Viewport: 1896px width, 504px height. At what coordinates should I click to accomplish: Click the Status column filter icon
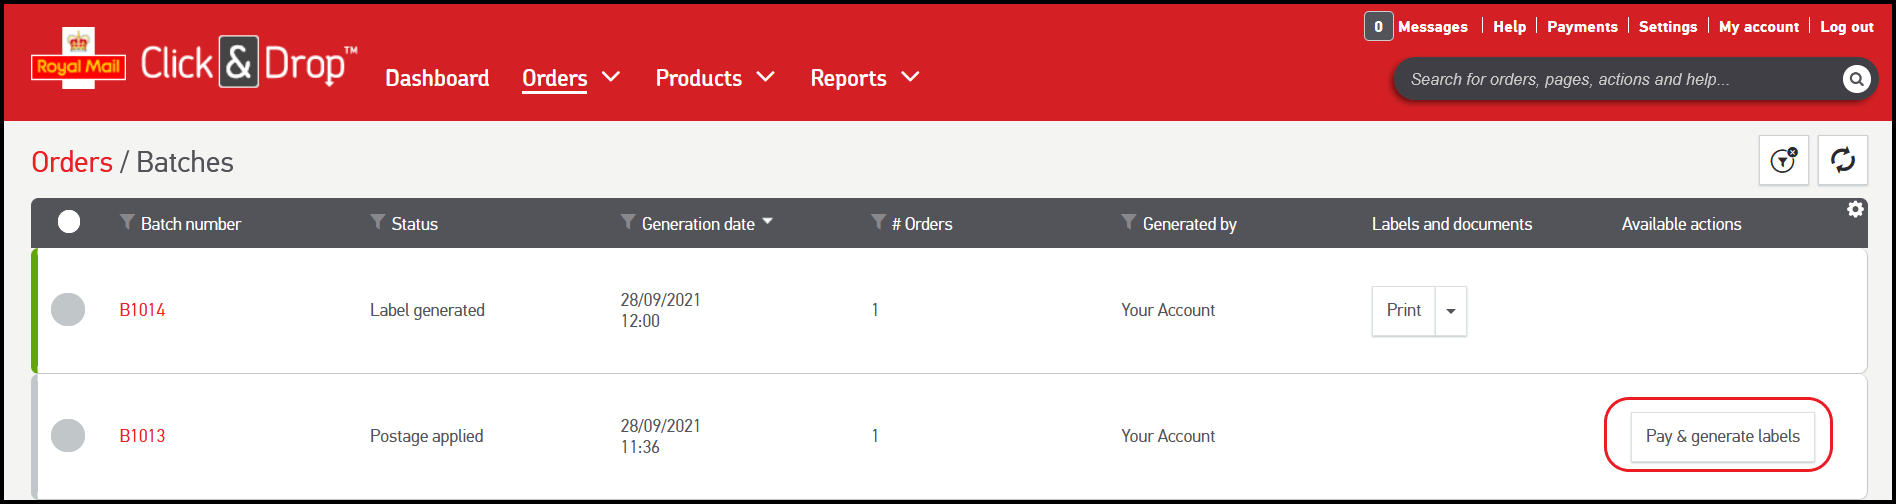pos(377,222)
